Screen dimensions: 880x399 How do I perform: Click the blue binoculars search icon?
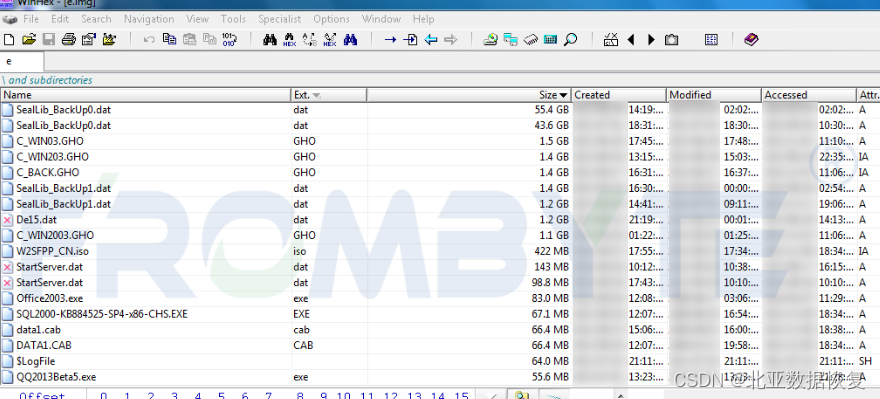tap(350, 40)
